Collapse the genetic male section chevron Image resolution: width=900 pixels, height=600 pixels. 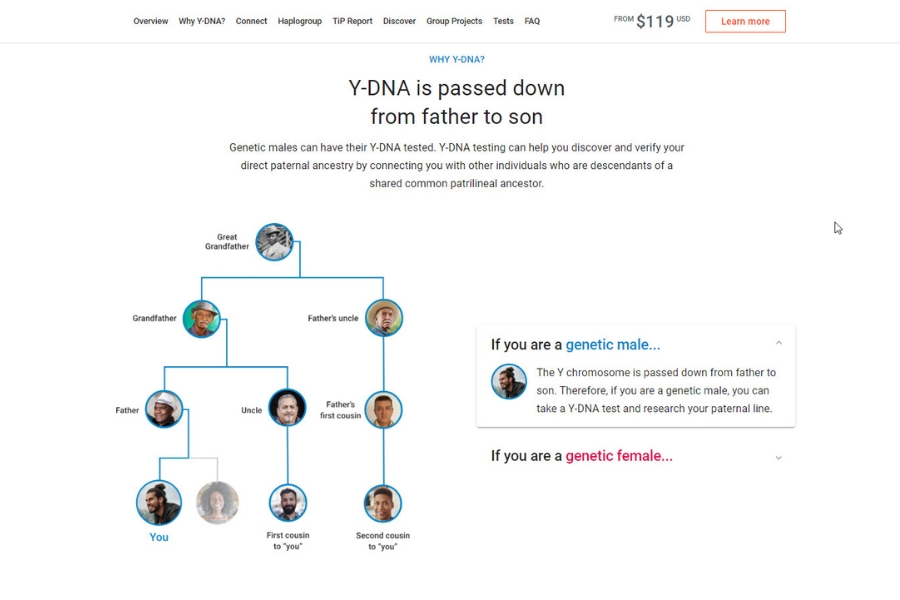coord(779,344)
